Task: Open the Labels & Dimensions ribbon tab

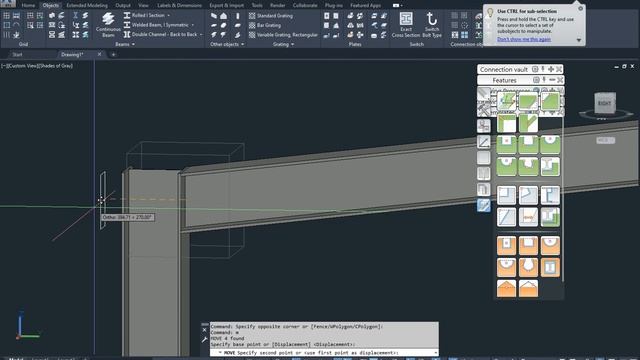Action: tap(179, 5)
